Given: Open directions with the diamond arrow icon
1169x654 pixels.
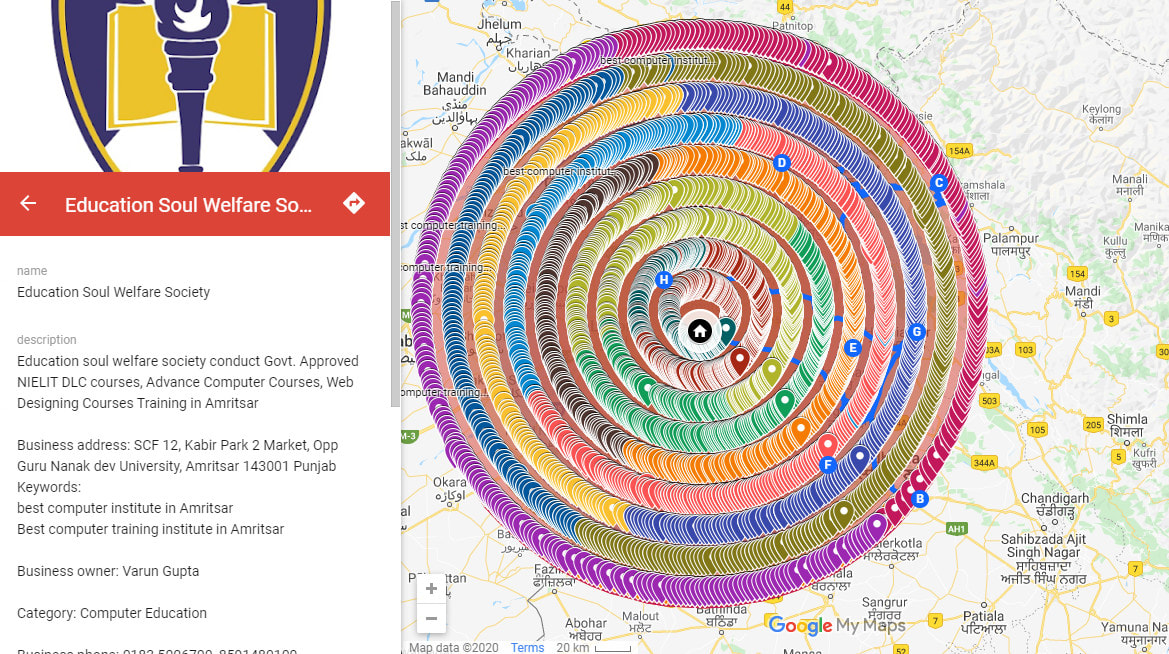Looking at the screenshot, I should (353, 203).
